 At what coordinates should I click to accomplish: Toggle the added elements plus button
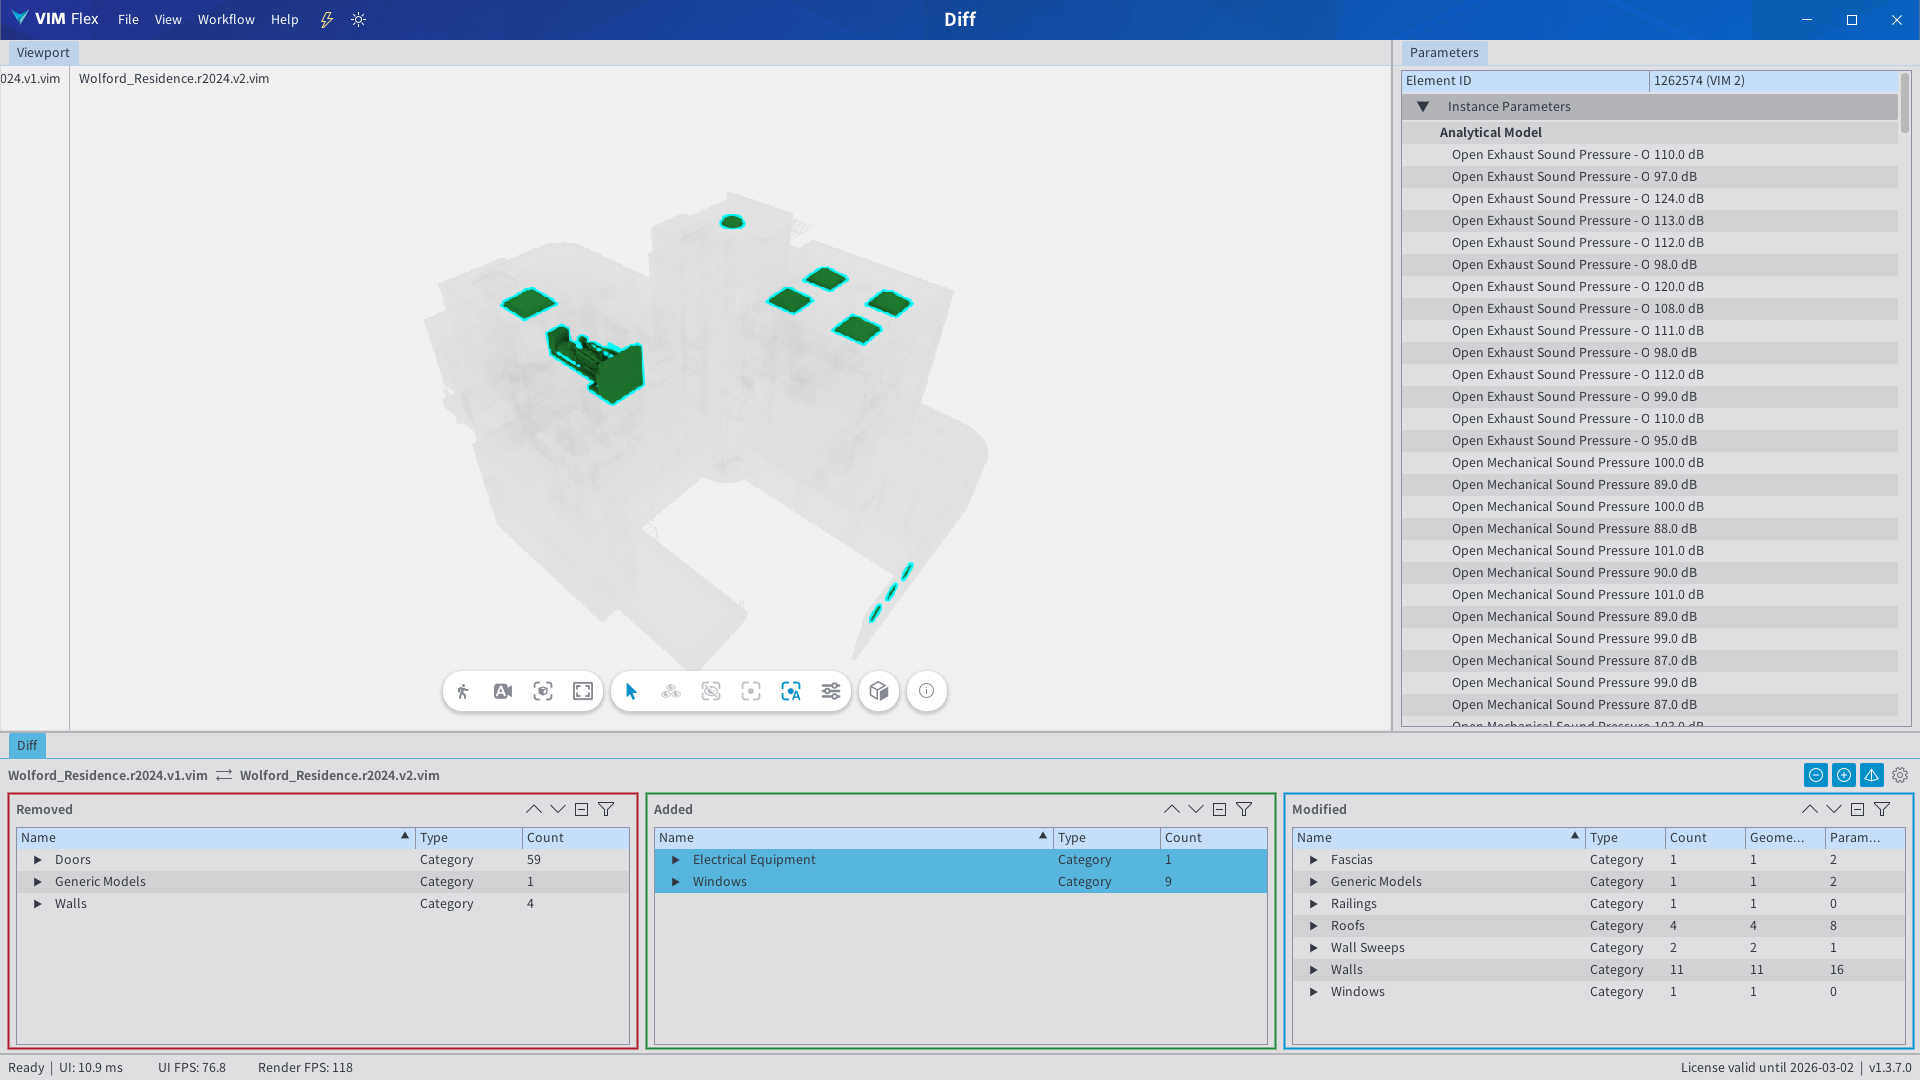point(1844,775)
